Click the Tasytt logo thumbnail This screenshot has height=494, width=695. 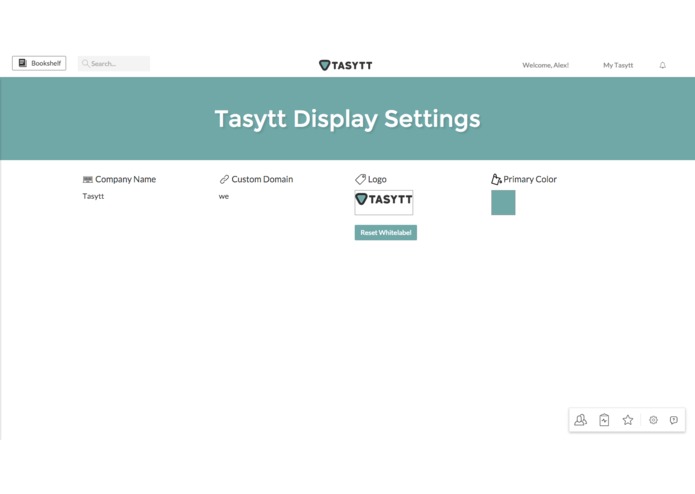coord(384,202)
